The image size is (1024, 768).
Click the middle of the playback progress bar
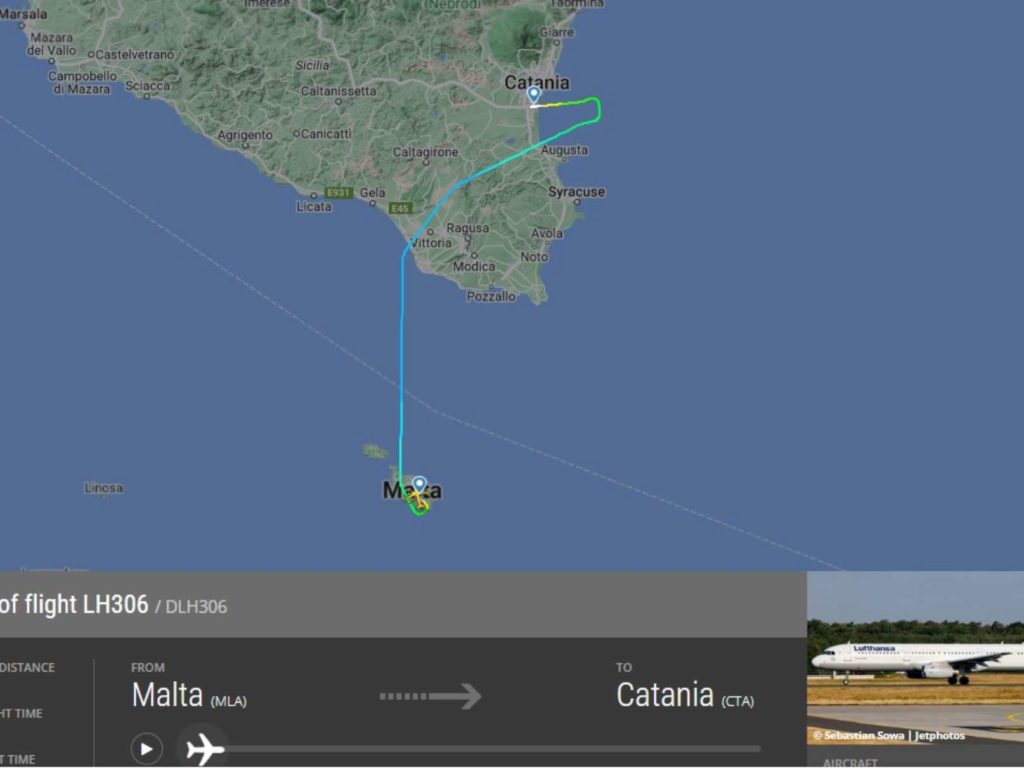coord(493,748)
